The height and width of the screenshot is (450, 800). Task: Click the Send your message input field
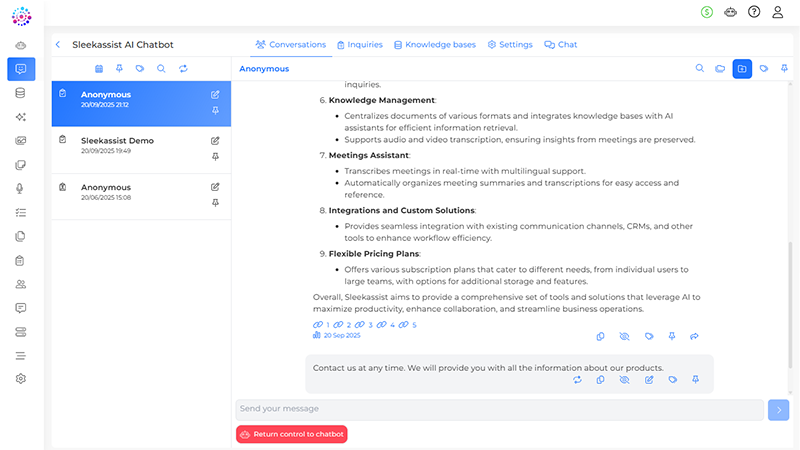(x=499, y=409)
